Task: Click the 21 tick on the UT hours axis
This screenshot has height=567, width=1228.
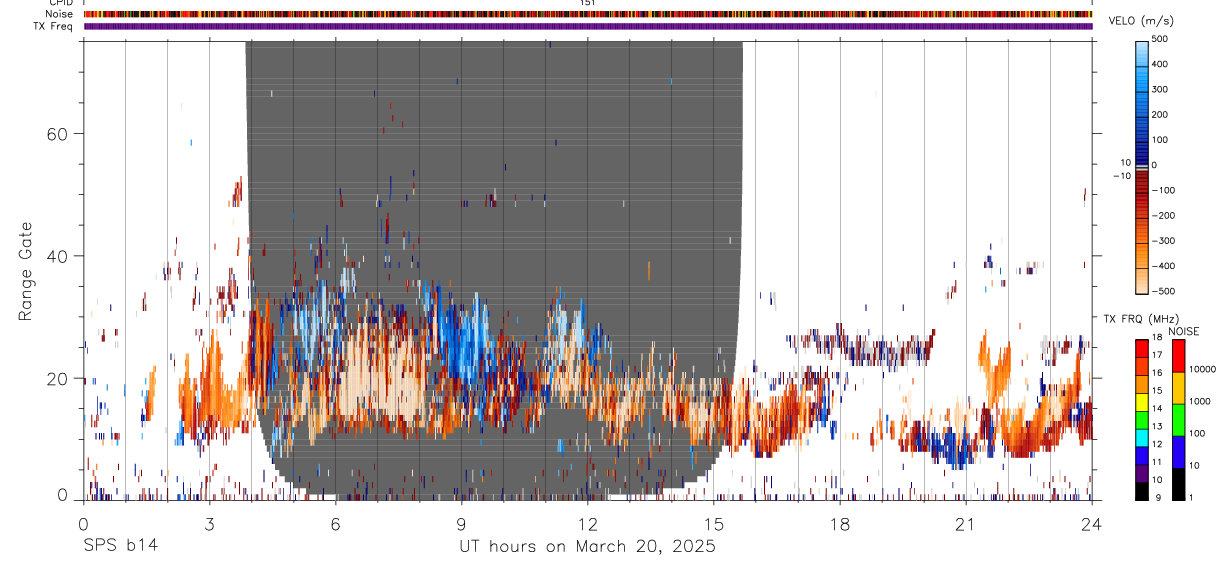Action: 965,524
